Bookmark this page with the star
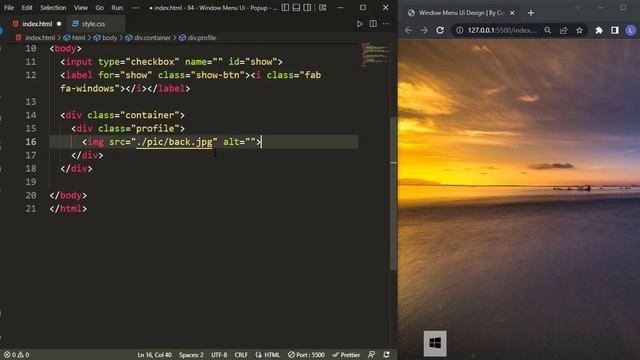The width and height of the screenshot is (640, 360). point(580,30)
